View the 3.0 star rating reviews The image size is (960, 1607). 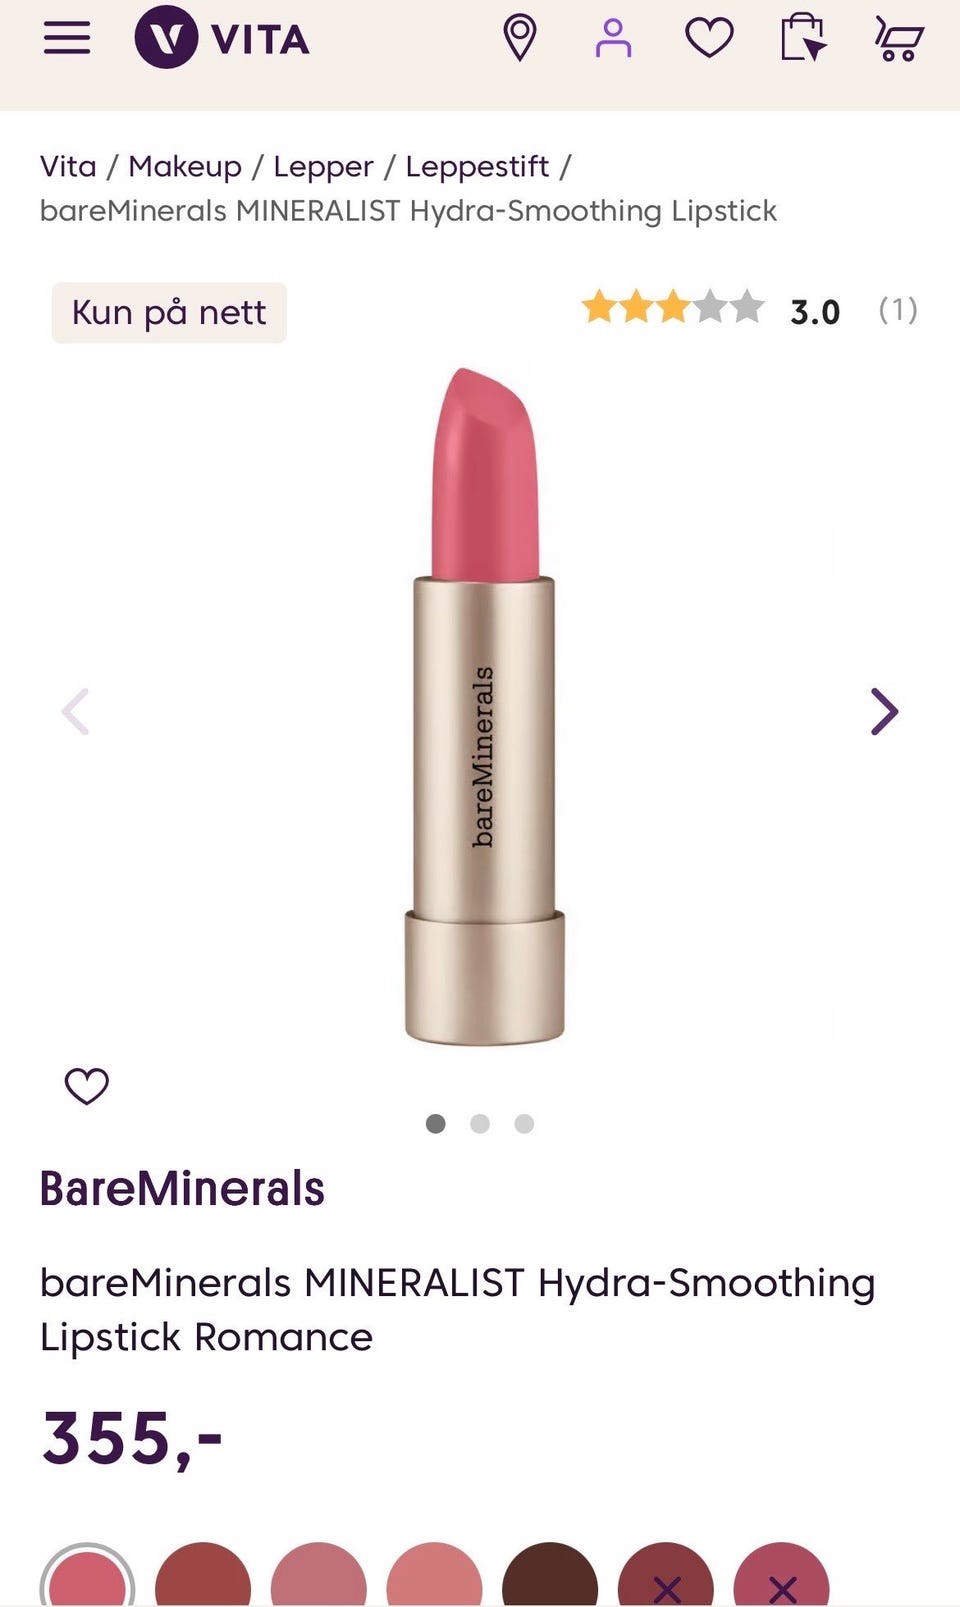coord(749,309)
